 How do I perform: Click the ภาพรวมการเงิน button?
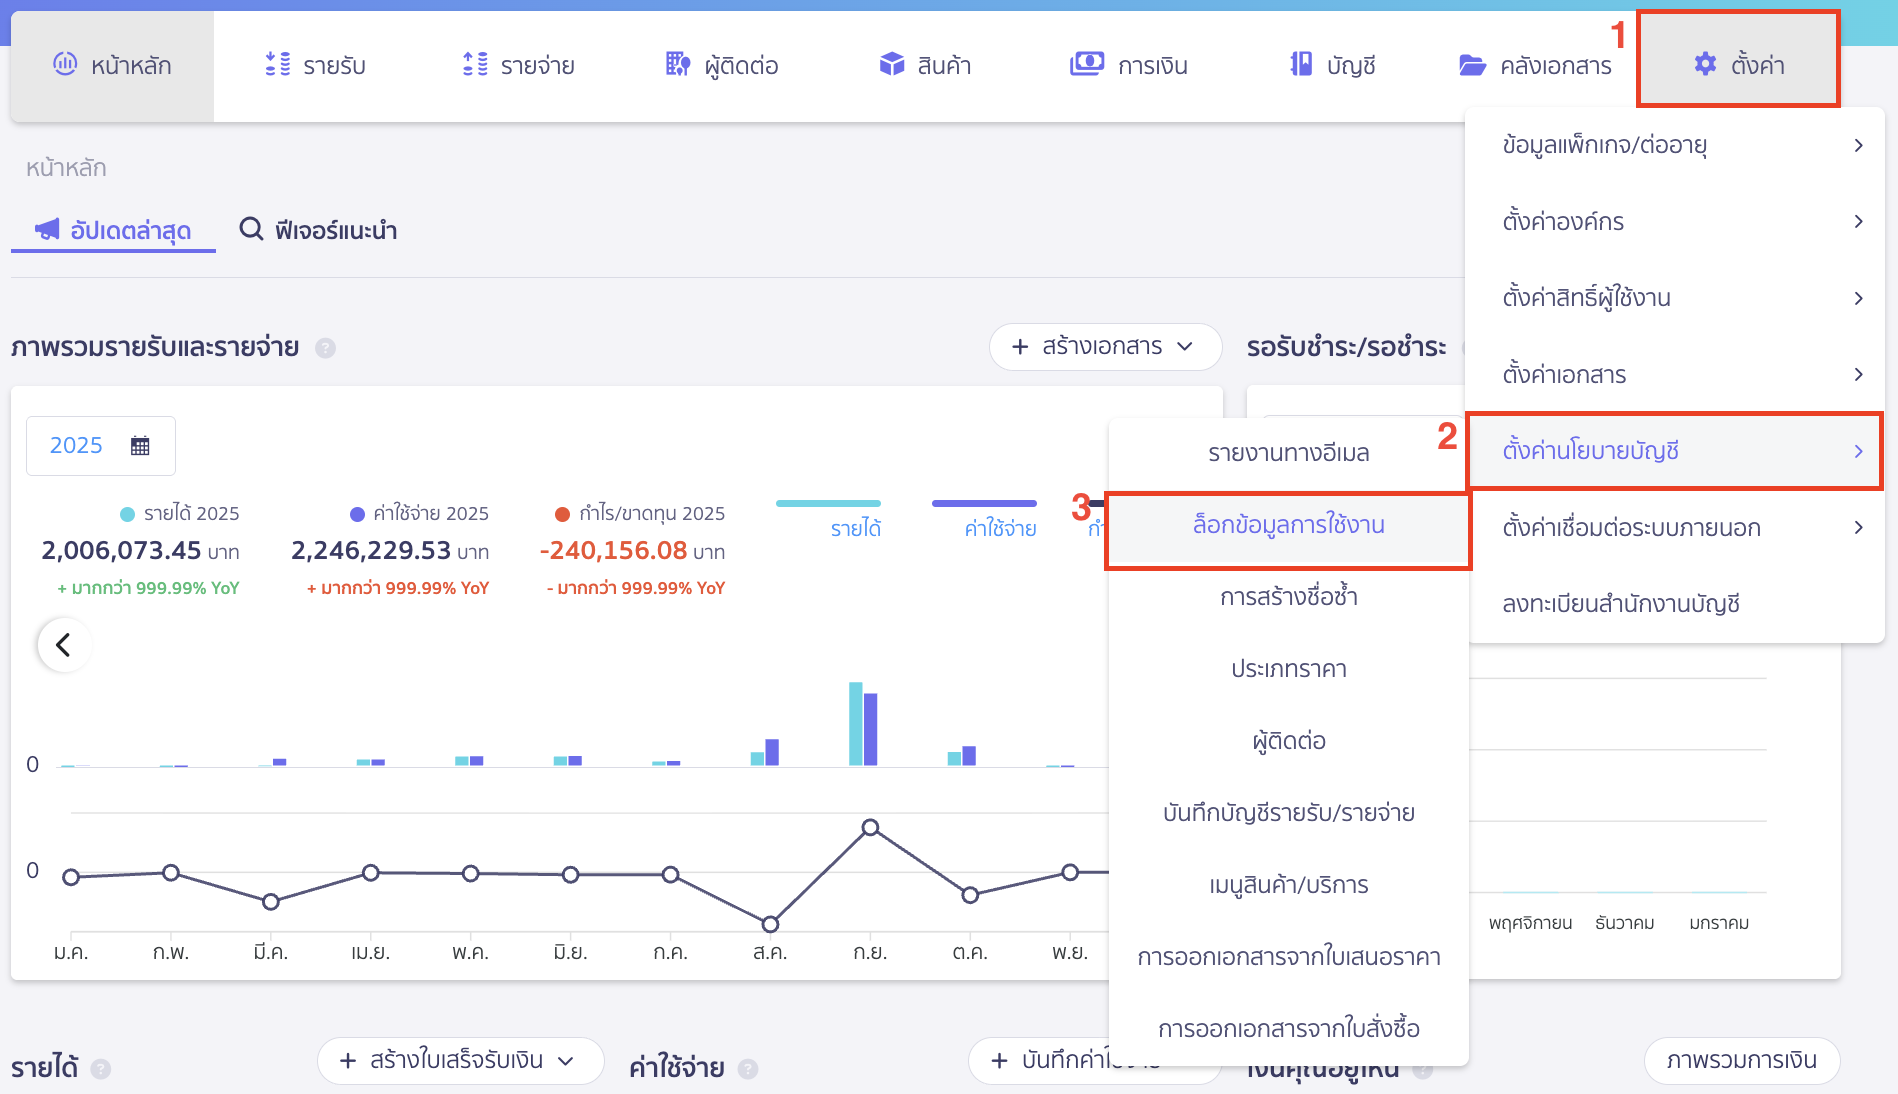1742,1060
